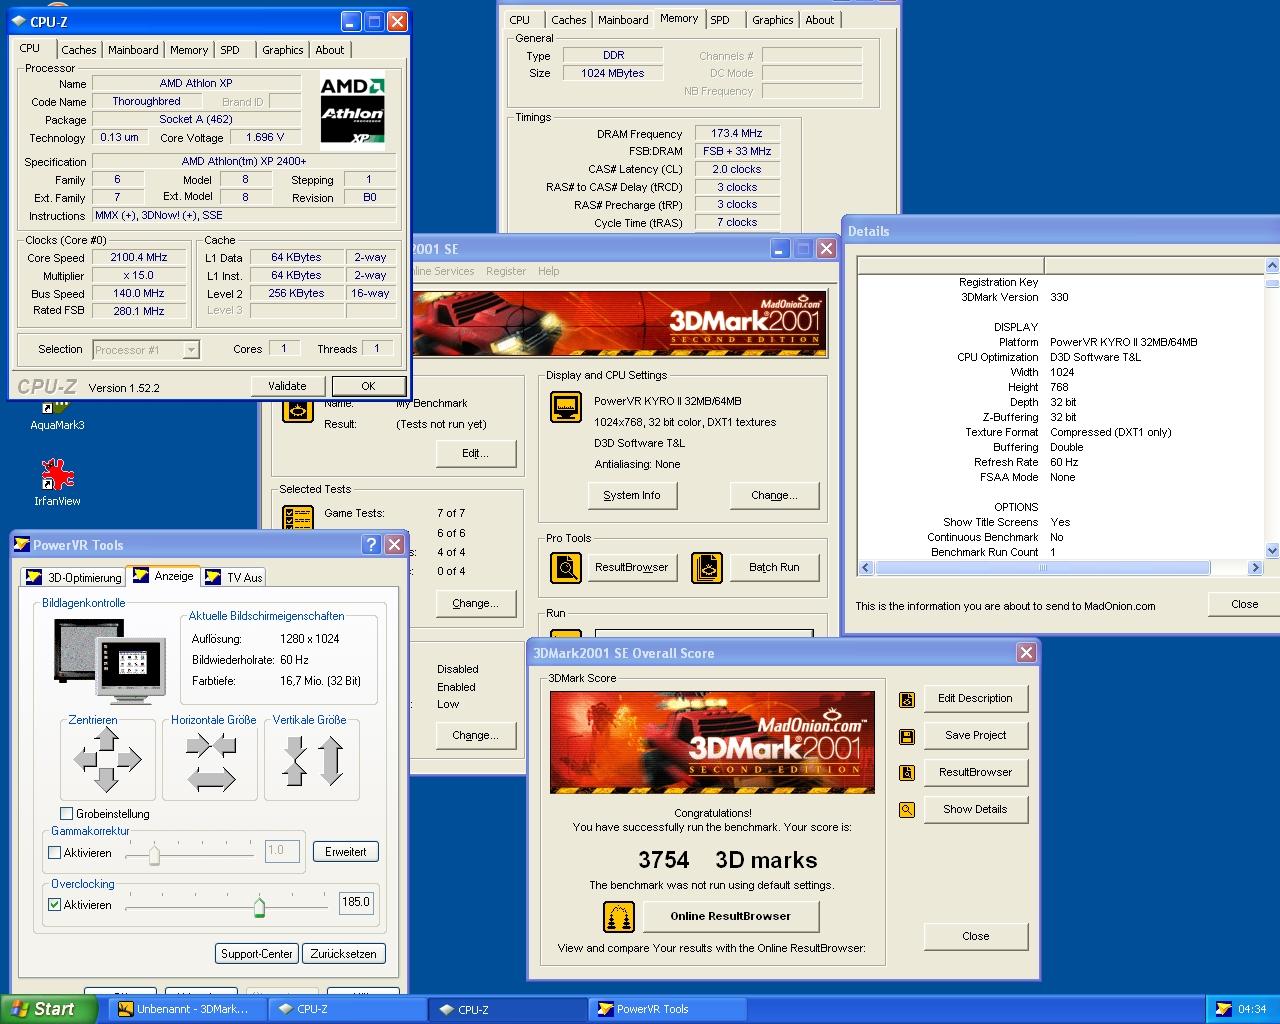Click the monitor preview image in Bildlagenkontrolle
This screenshot has height=1024, width=1280.
[x=111, y=662]
